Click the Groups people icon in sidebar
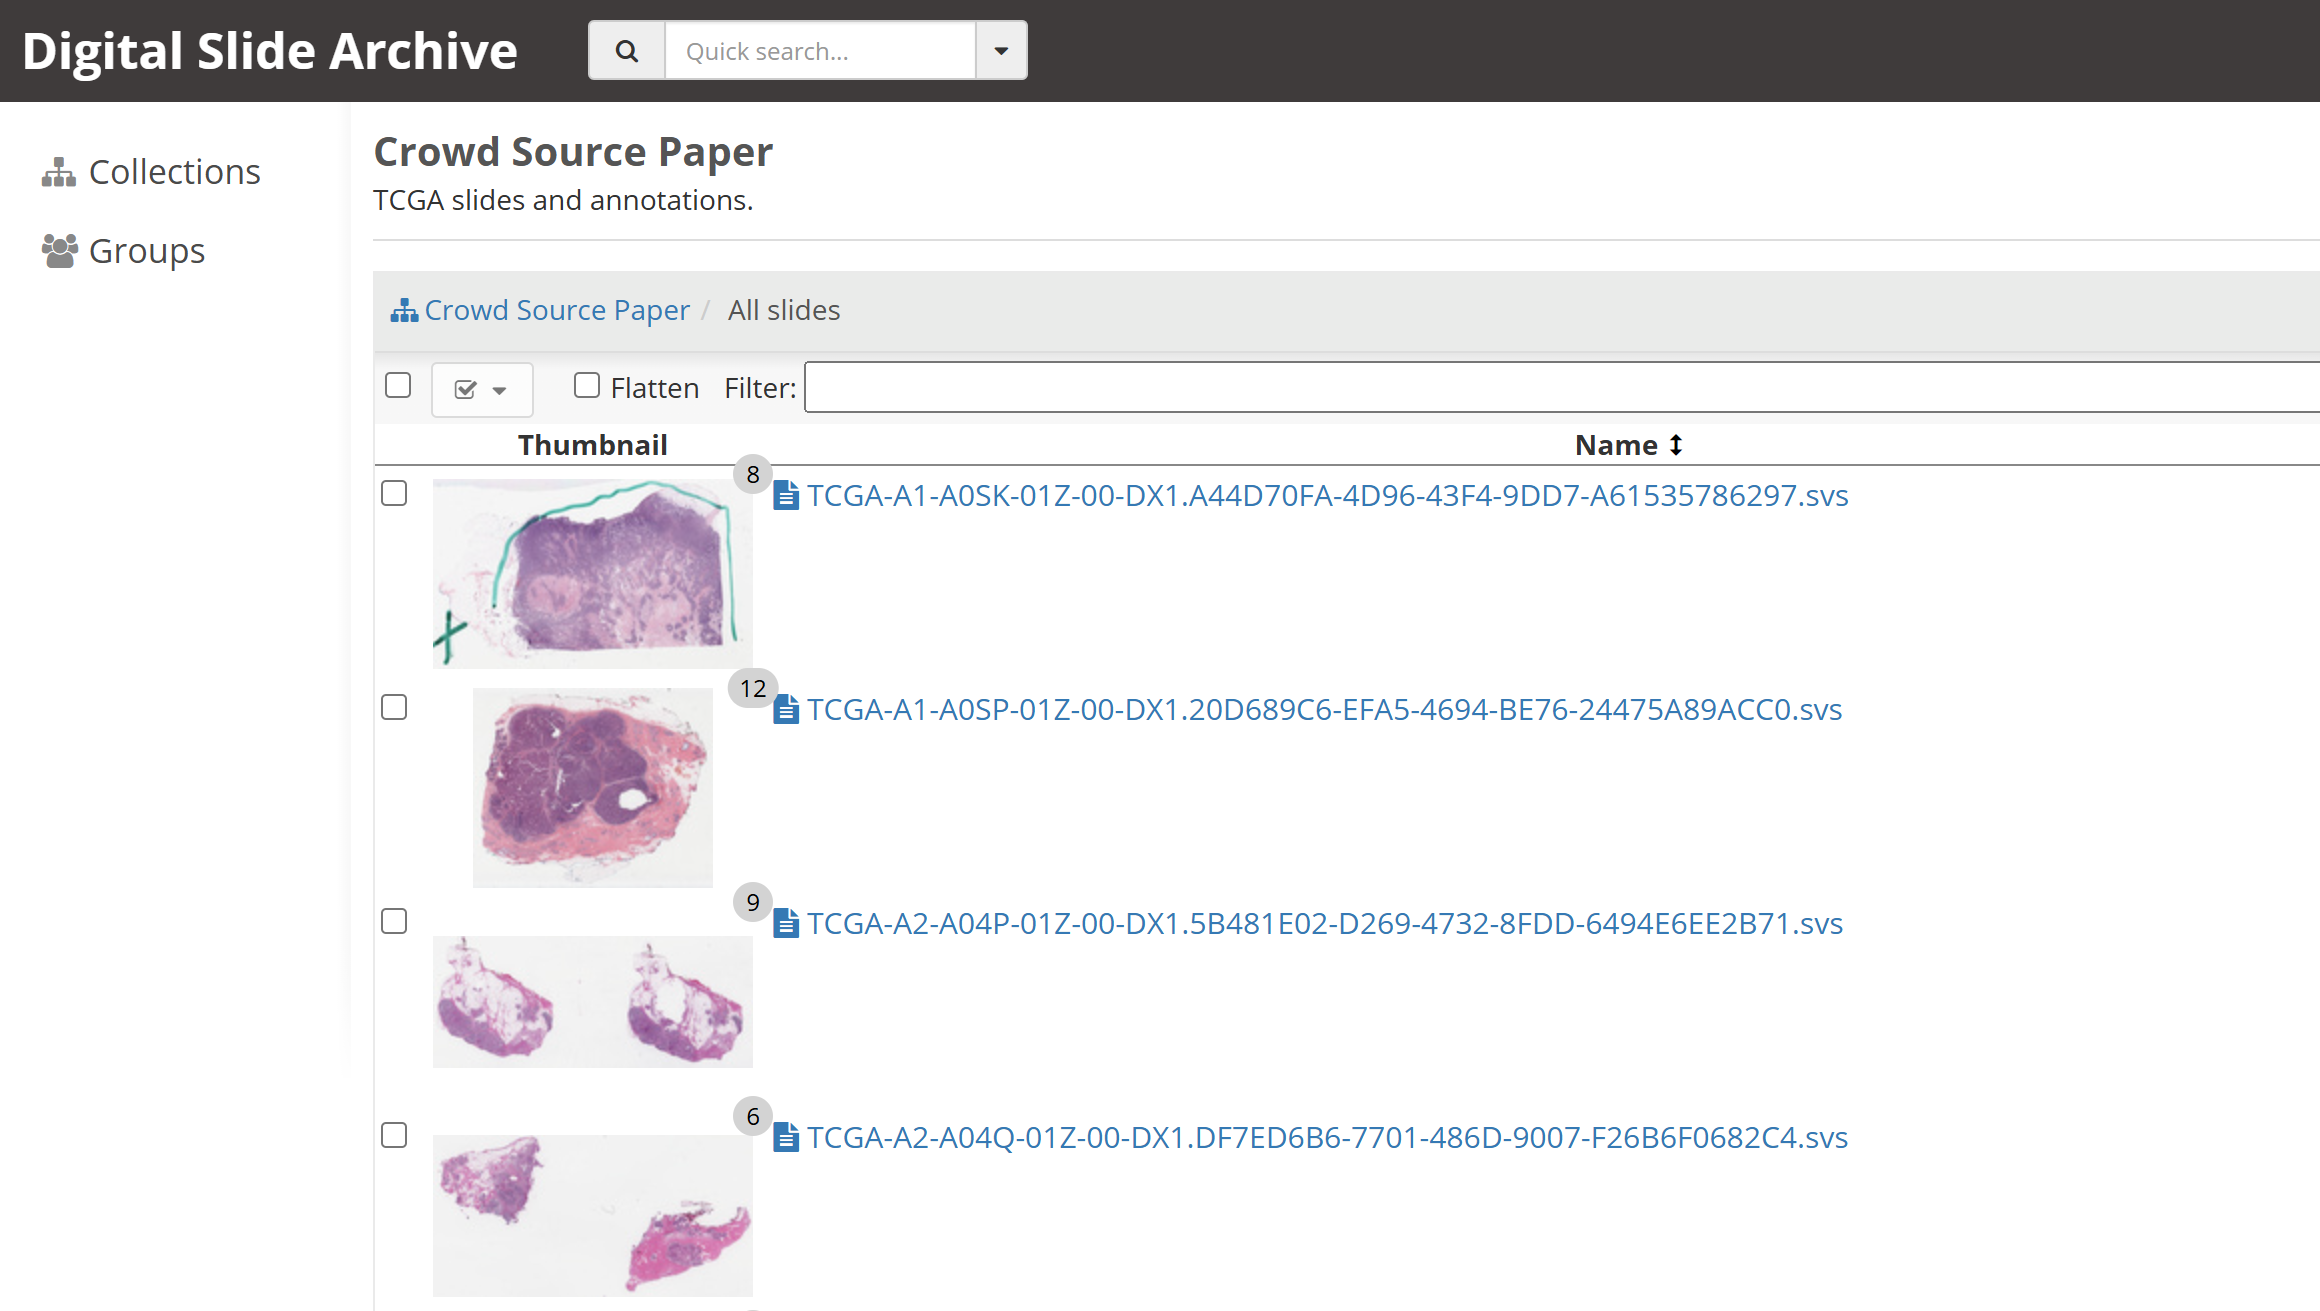The width and height of the screenshot is (2320, 1311). [59, 251]
